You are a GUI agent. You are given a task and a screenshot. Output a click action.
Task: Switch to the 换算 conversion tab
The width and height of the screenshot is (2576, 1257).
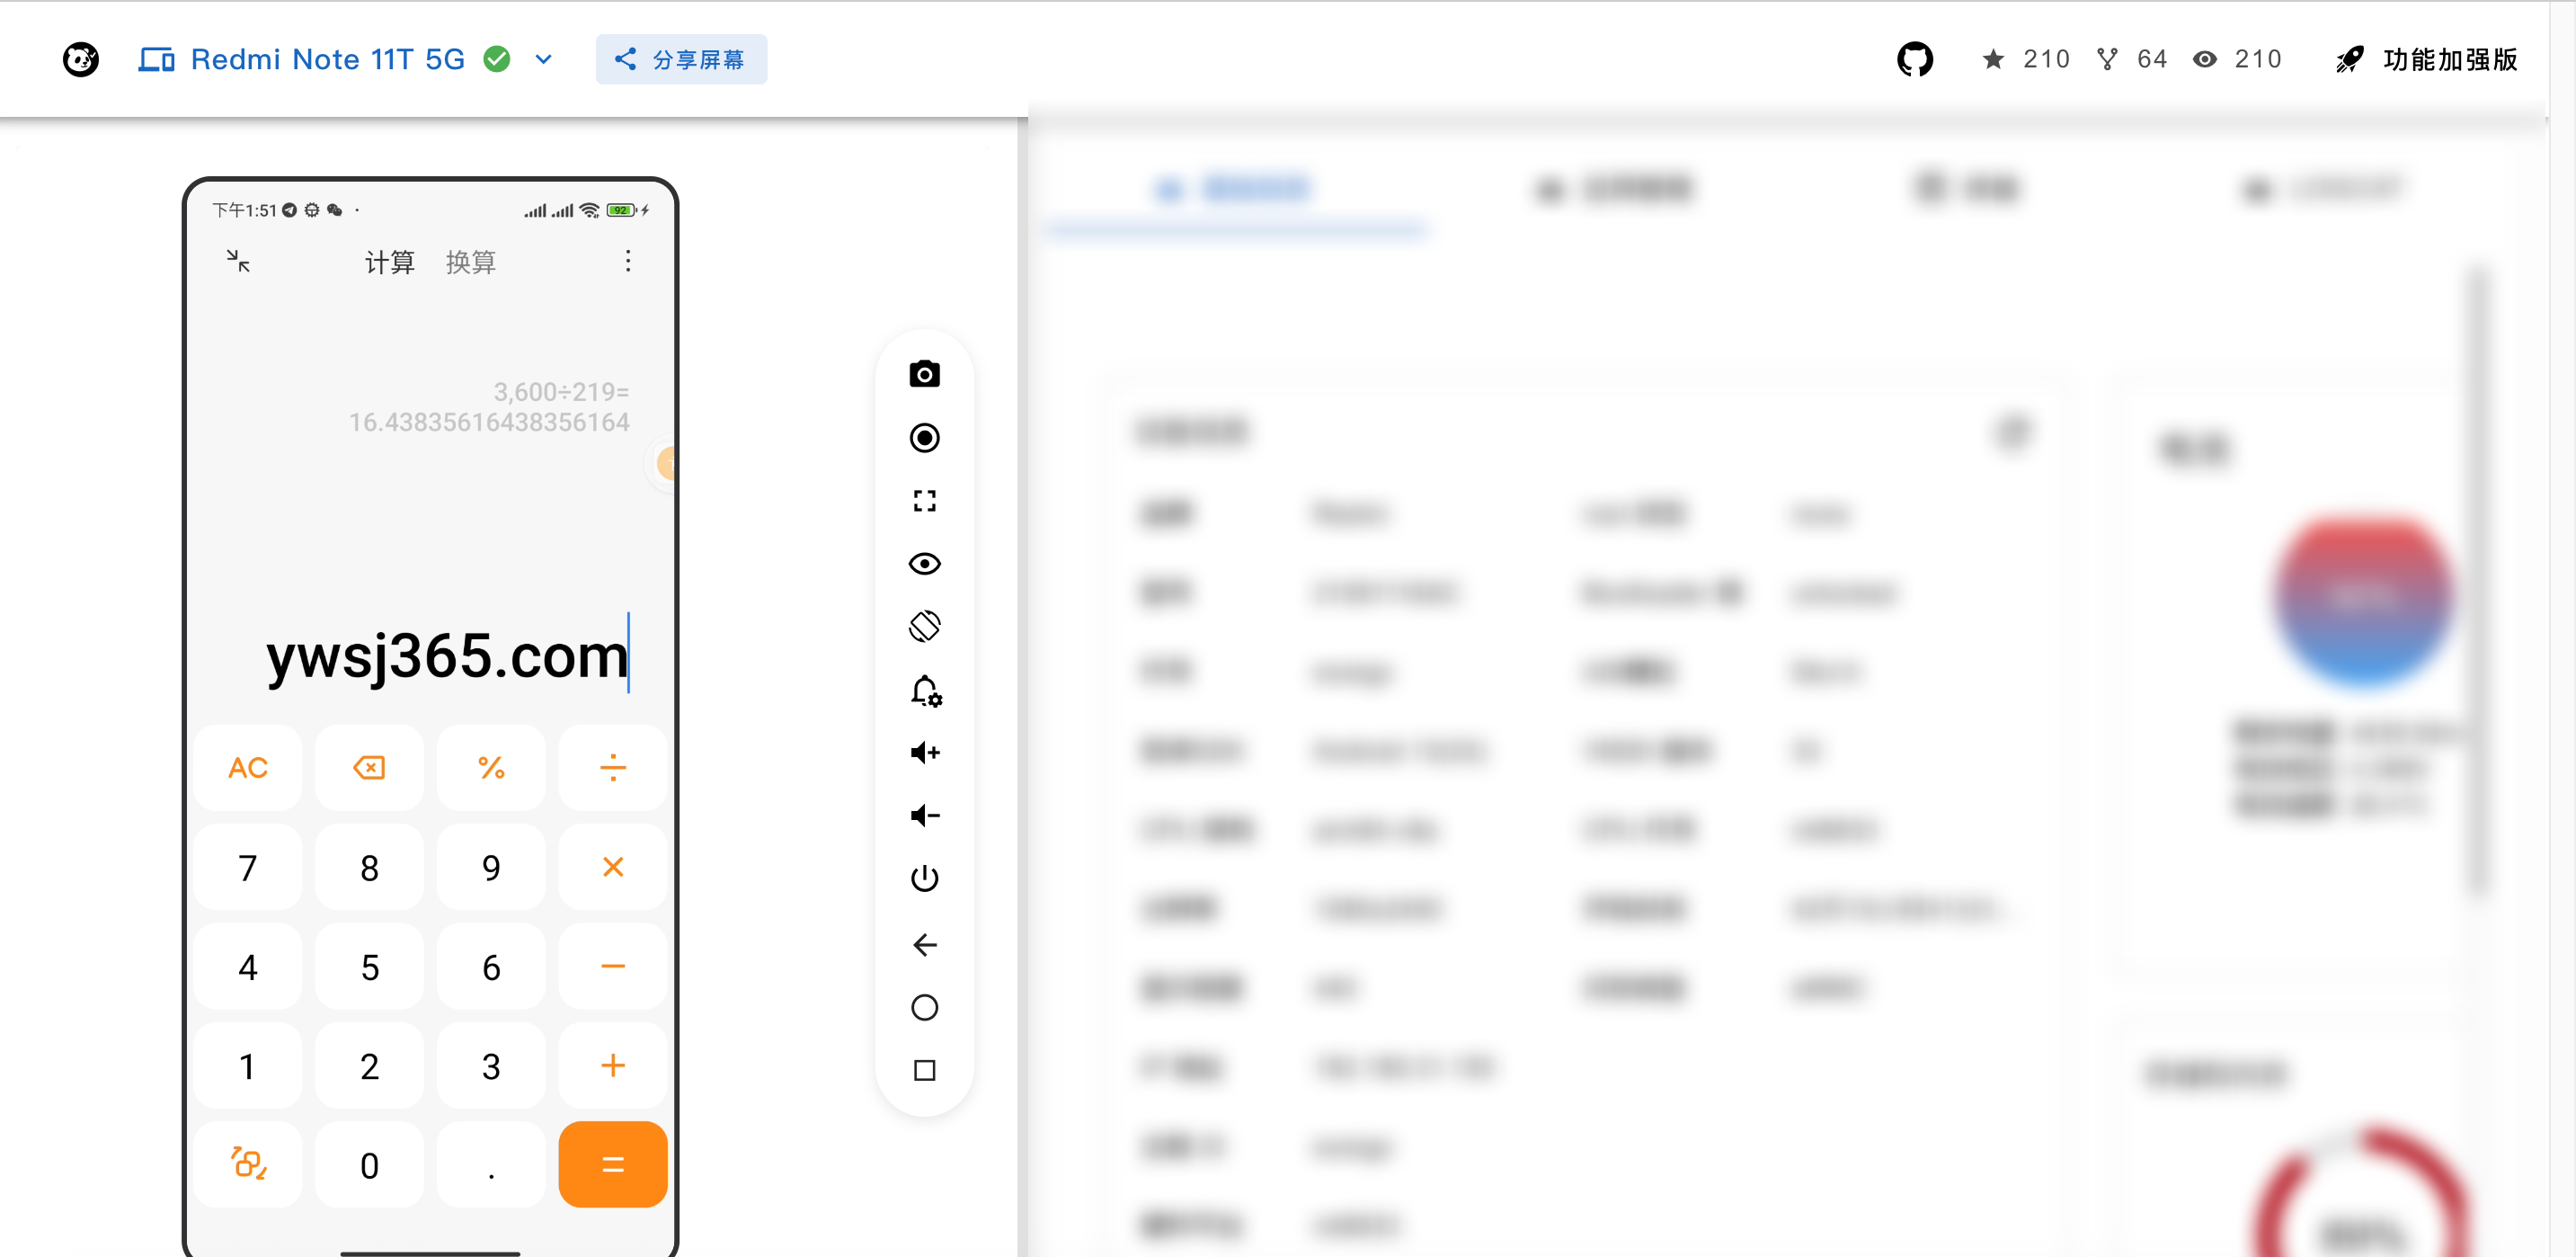point(470,262)
